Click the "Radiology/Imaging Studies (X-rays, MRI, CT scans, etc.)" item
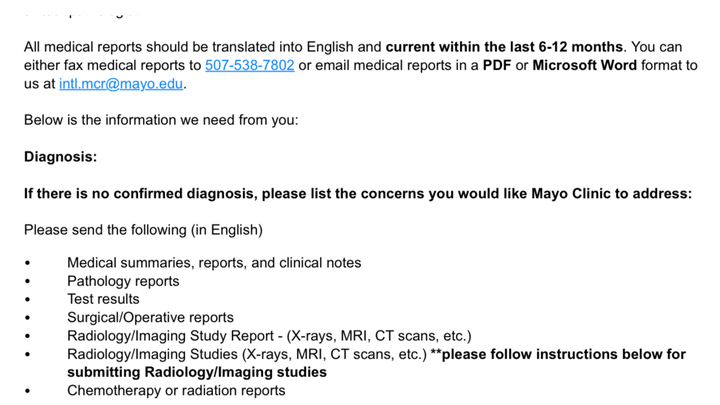Viewport: 720px width, 405px height. [x=247, y=354]
